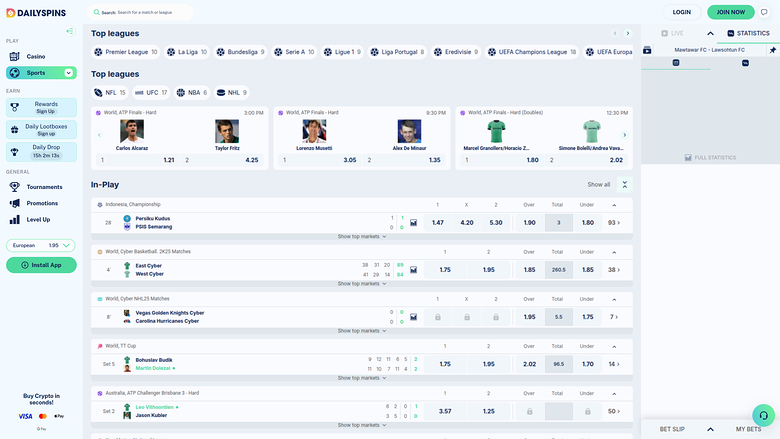
Task: Show top markets under Persiku Kudus match
Action: pos(362,237)
